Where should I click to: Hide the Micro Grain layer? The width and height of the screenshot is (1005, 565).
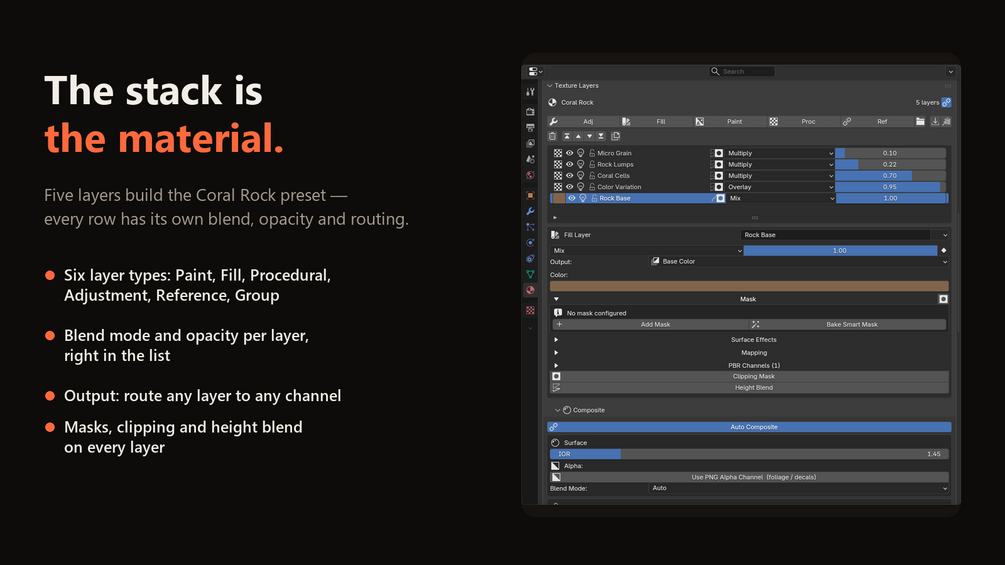[x=569, y=153]
